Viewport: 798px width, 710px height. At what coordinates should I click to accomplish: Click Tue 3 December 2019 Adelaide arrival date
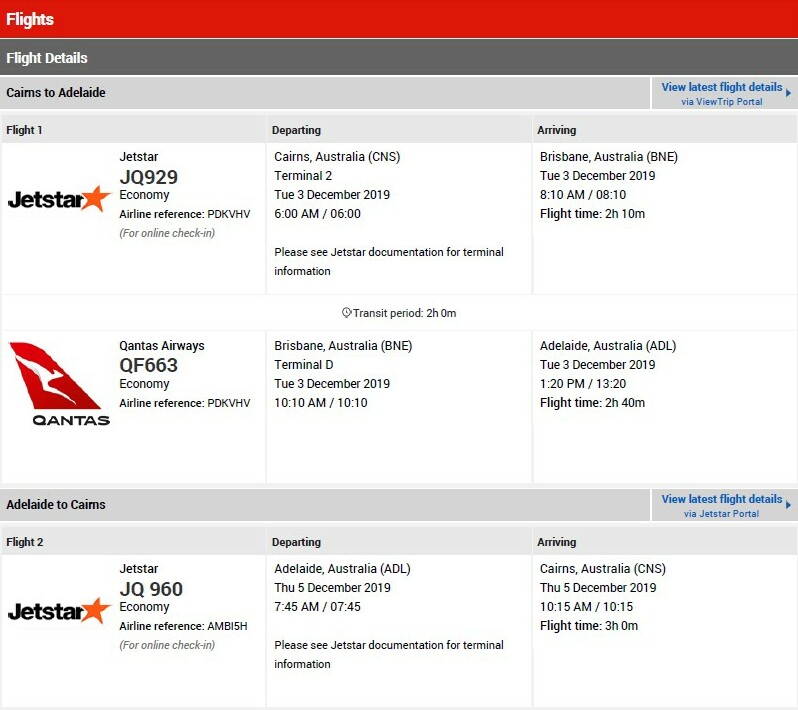(x=597, y=365)
